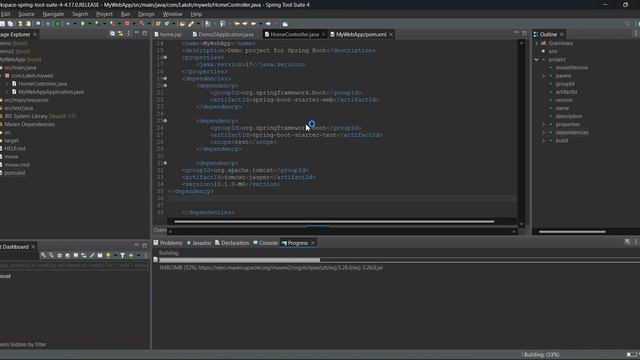This screenshot has width=640, height=360.
Task: Expand dependencies node in Outline
Action: [x=543, y=133]
